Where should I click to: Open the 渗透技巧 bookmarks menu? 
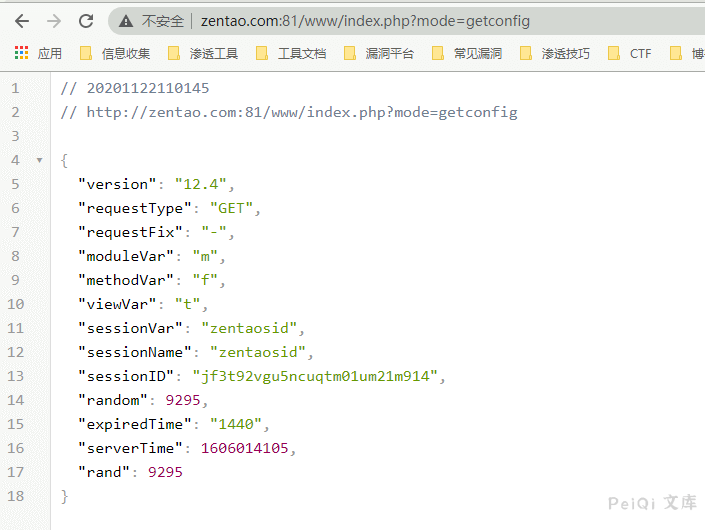click(x=565, y=53)
